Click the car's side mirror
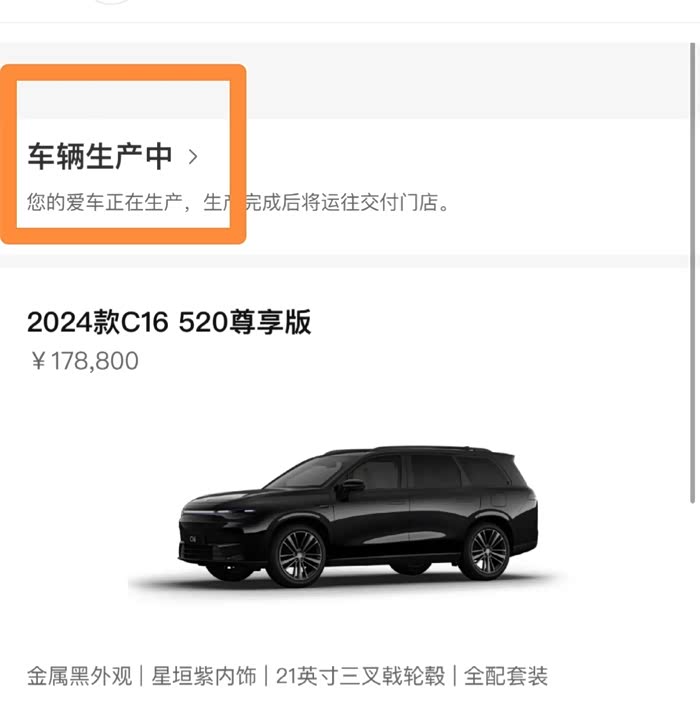Image resolution: width=700 pixels, height=725 pixels. 351,486
